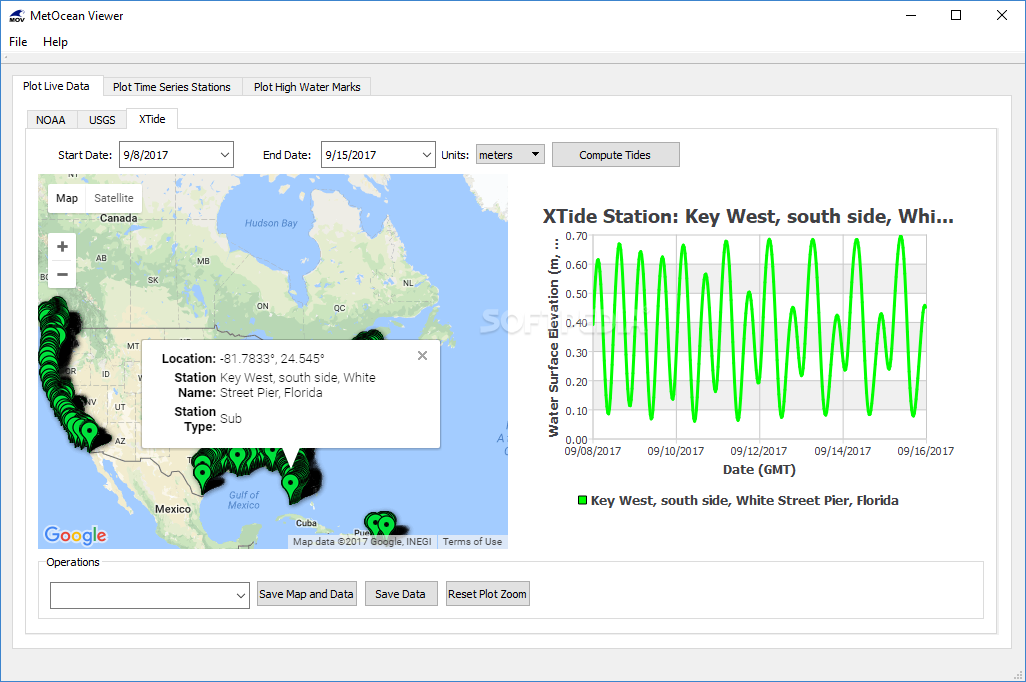
Task: Click the Puerto Rico station marker
Action: click(x=386, y=526)
